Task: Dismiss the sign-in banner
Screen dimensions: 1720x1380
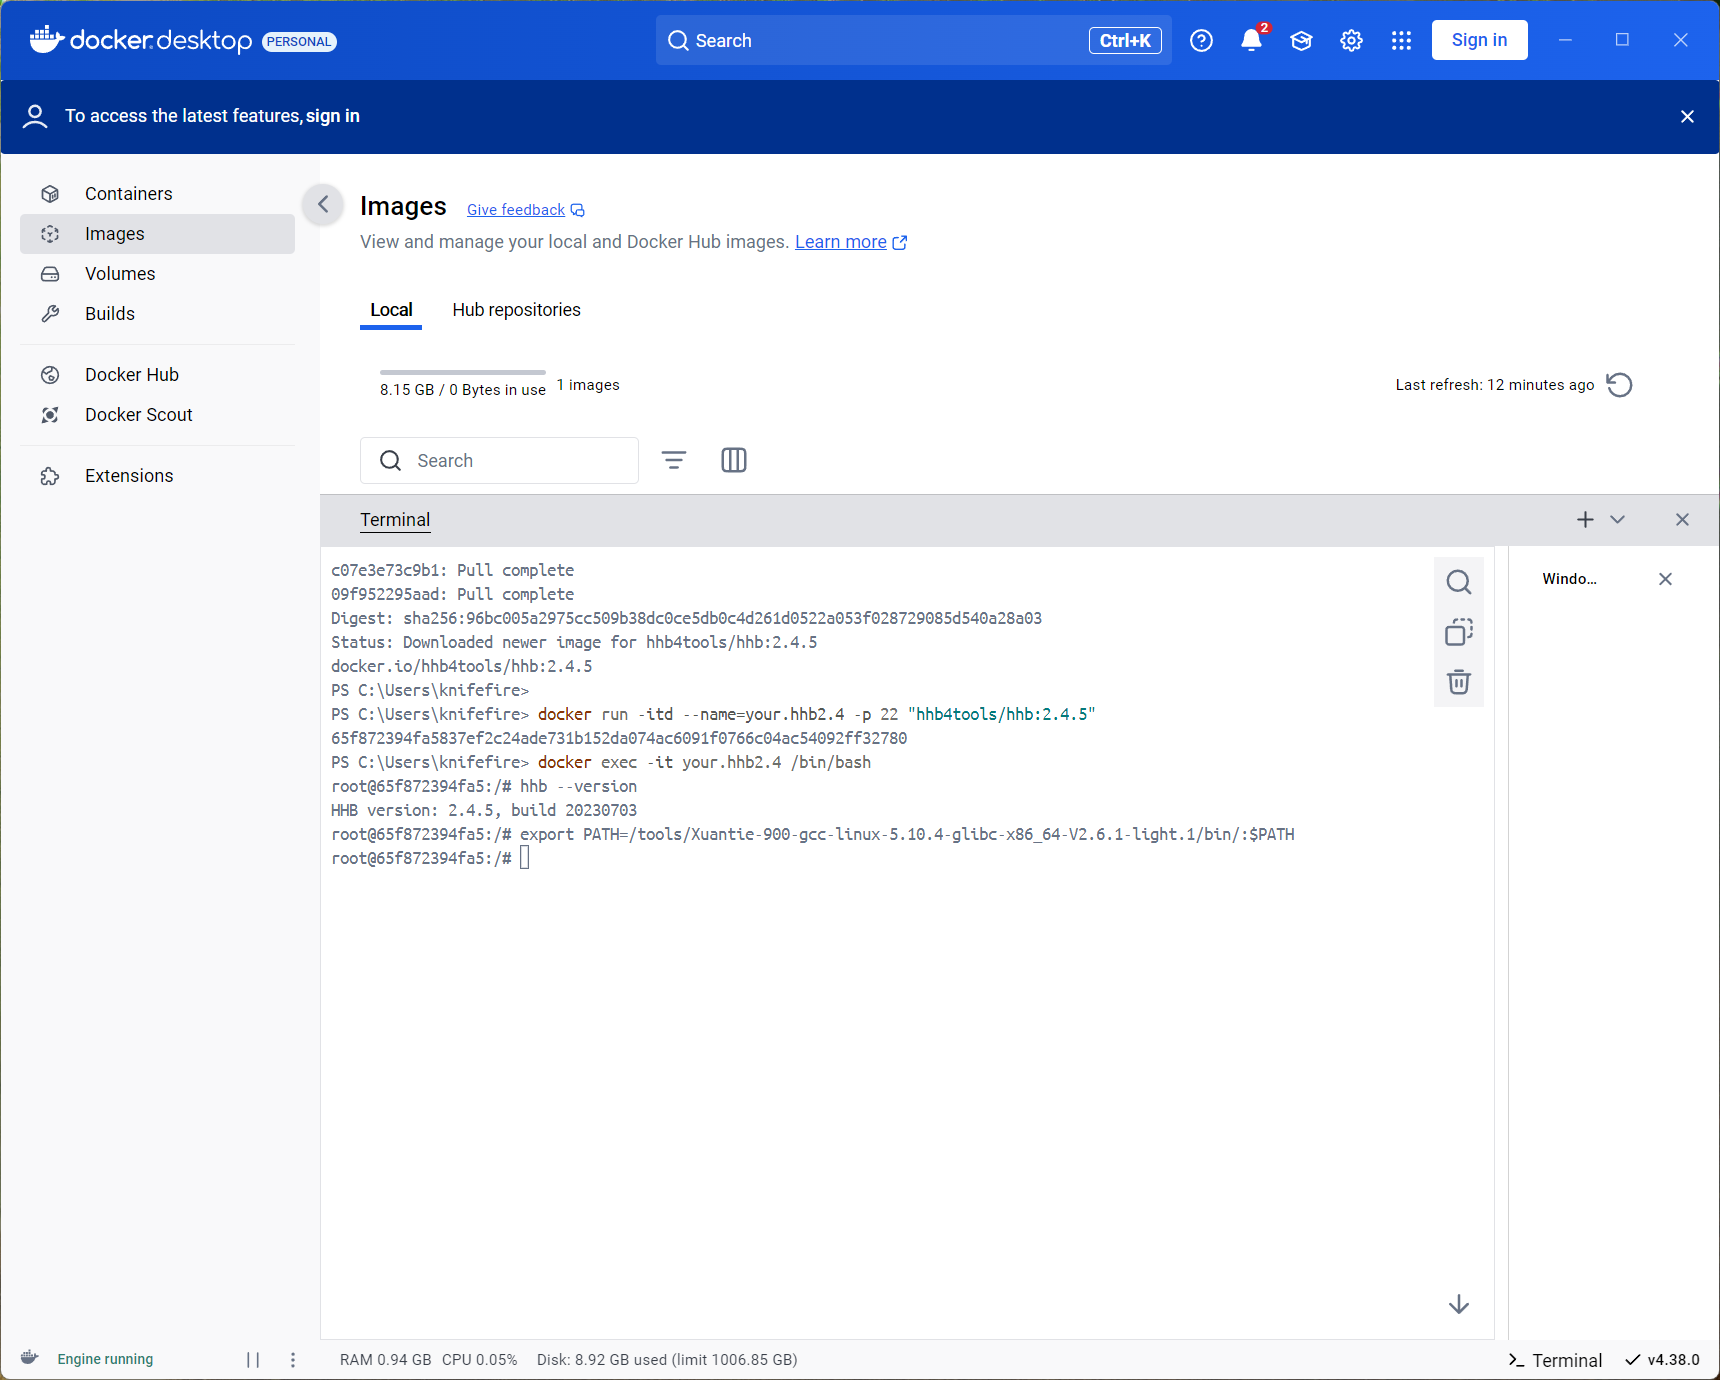Action: (x=1687, y=117)
